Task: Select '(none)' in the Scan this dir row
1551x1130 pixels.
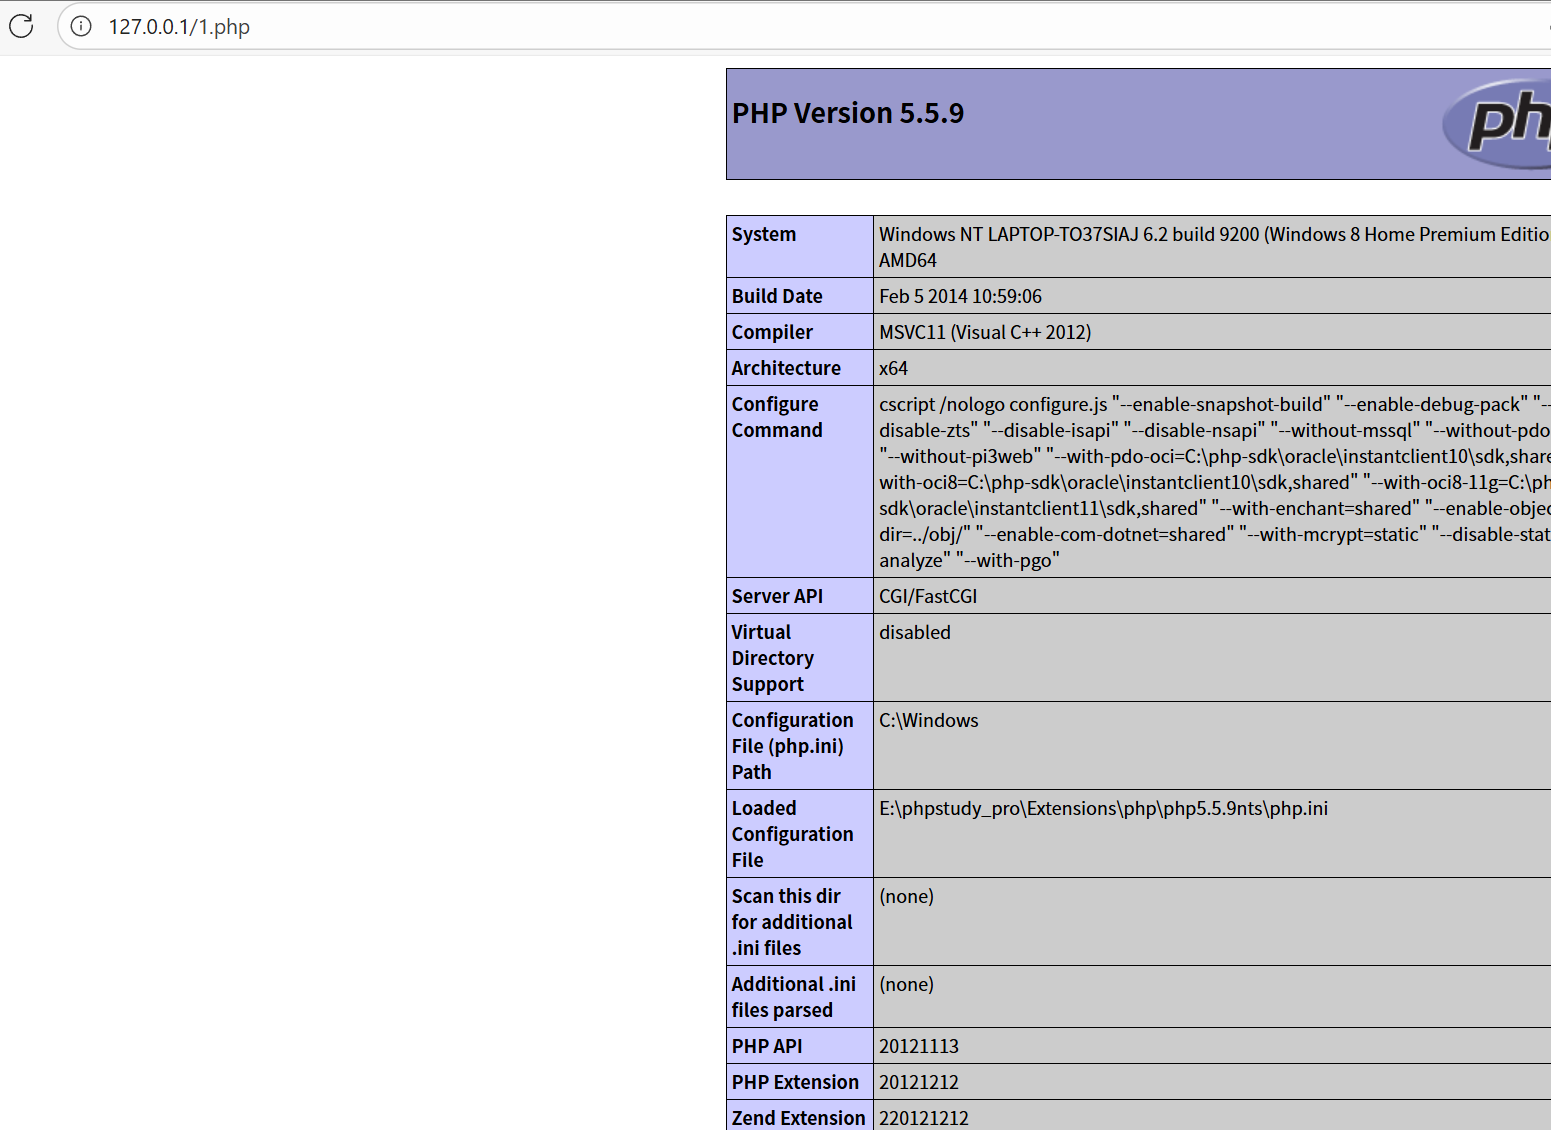Action: pos(906,896)
